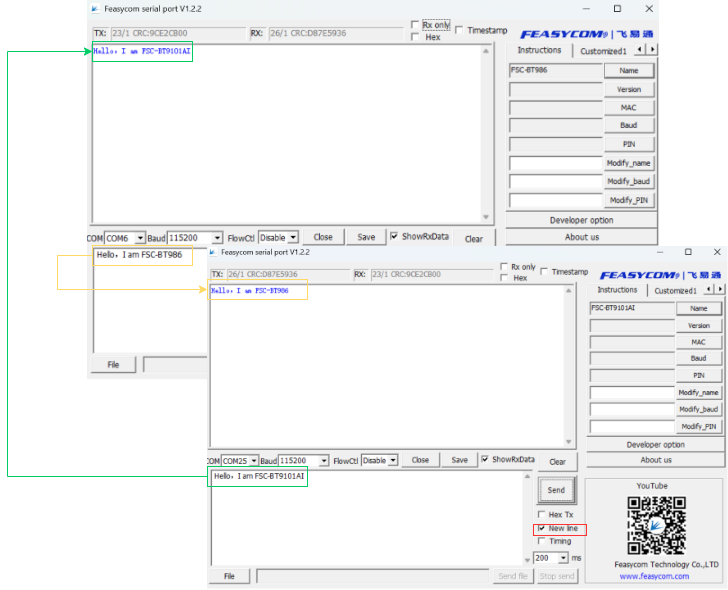The width and height of the screenshot is (728, 590).
Task: Switch to Customized1 tab in front window
Action: click(675, 291)
